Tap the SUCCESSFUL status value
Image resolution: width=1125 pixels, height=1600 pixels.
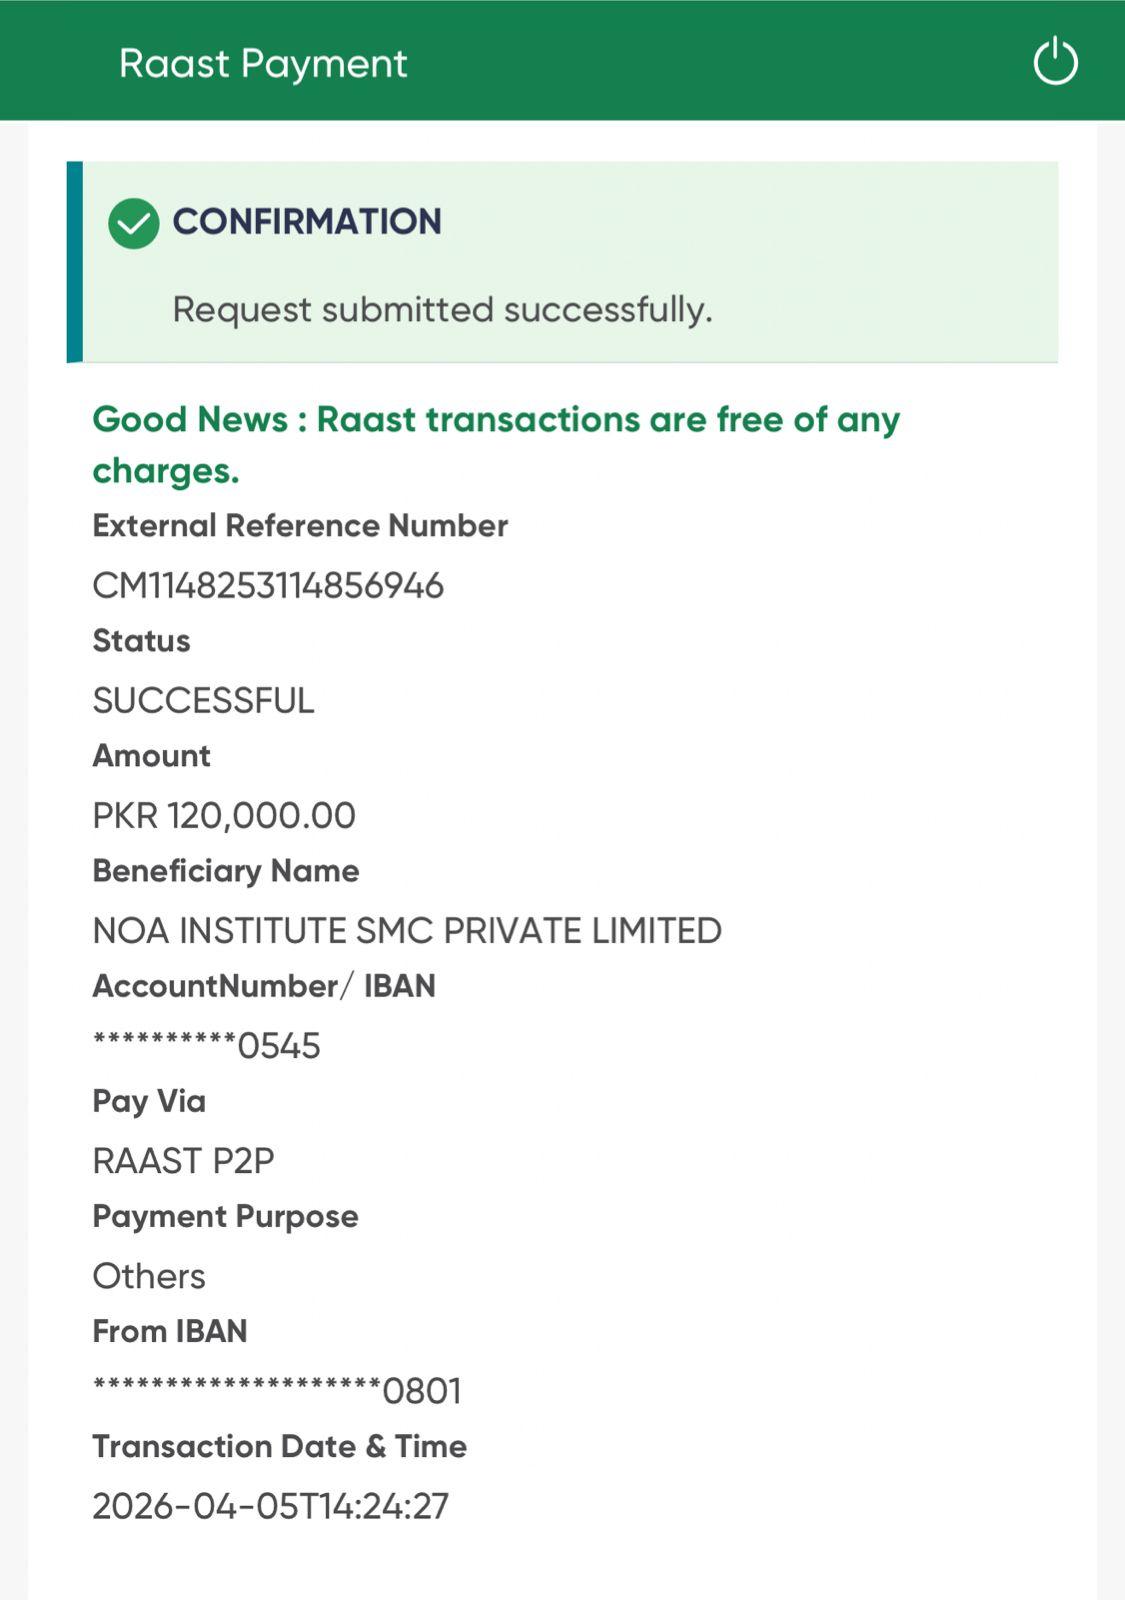(x=203, y=700)
